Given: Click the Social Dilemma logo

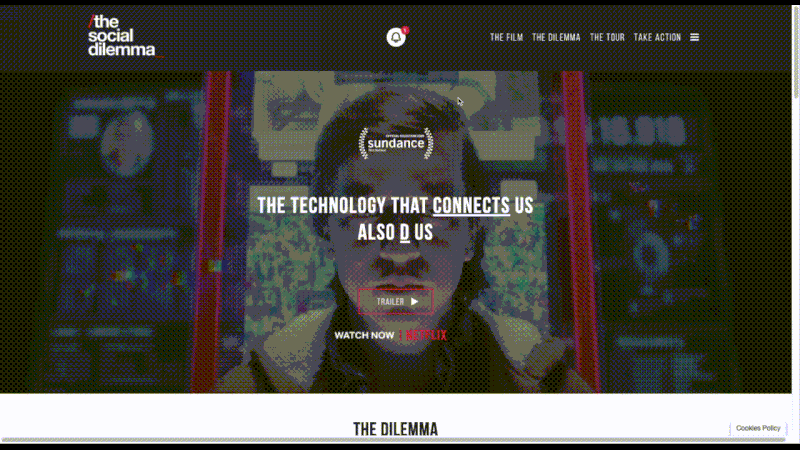Looking at the screenshot, I should click(121, 35).
